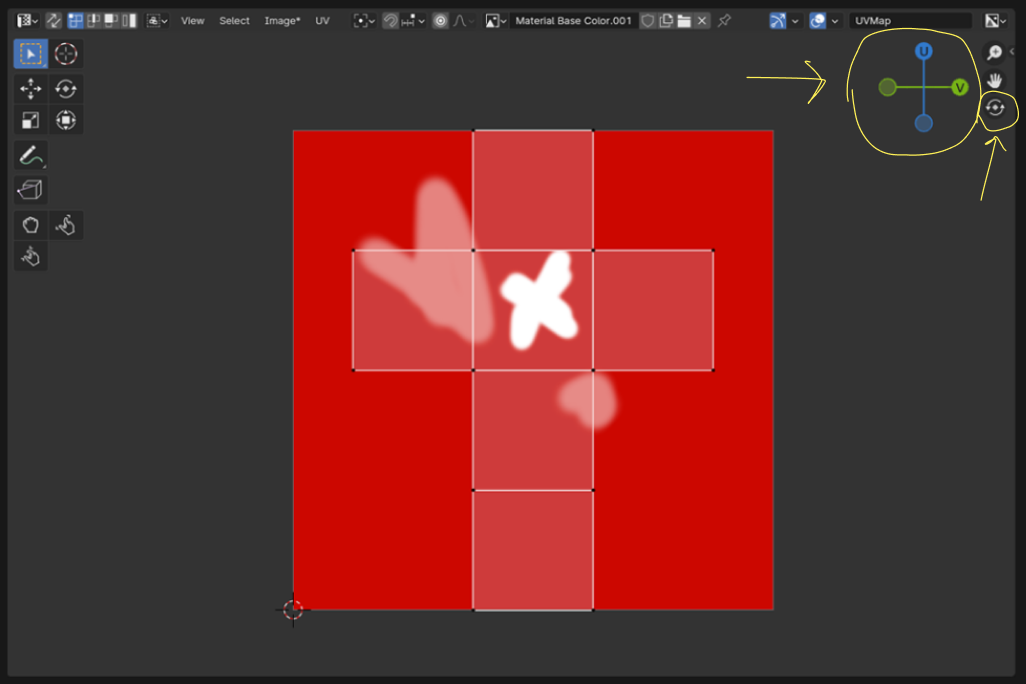The height and width of the screenshot is (684, 1026).
Task: Enable edge selection mode
Action: [x=94, y=20]
